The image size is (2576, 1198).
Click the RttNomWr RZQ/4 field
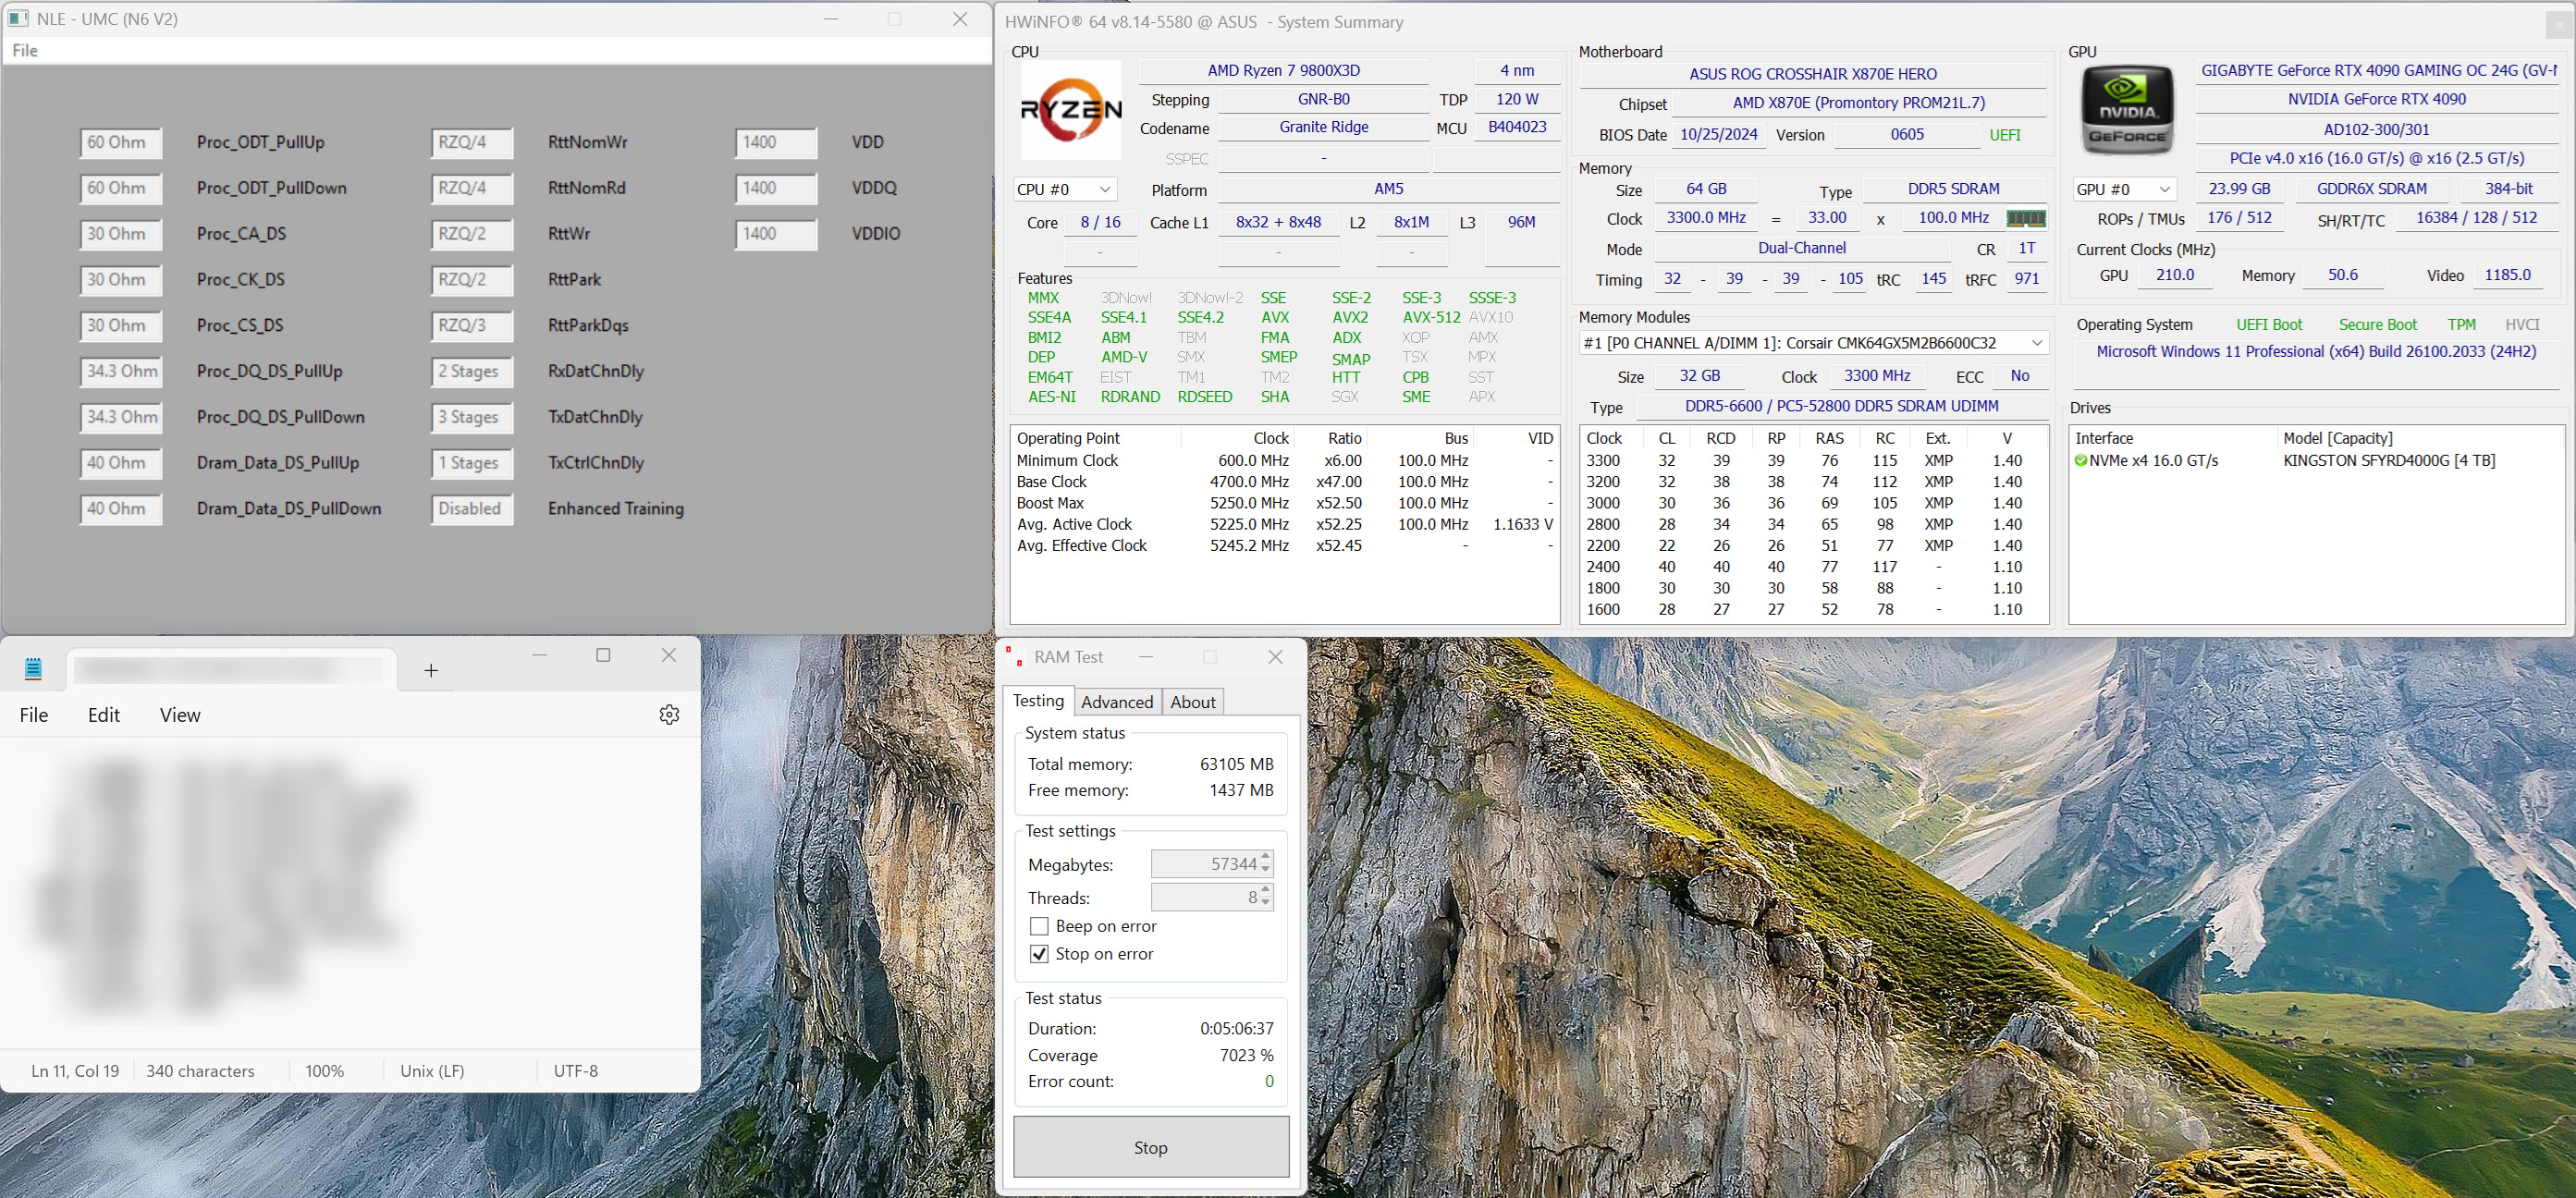472,143
